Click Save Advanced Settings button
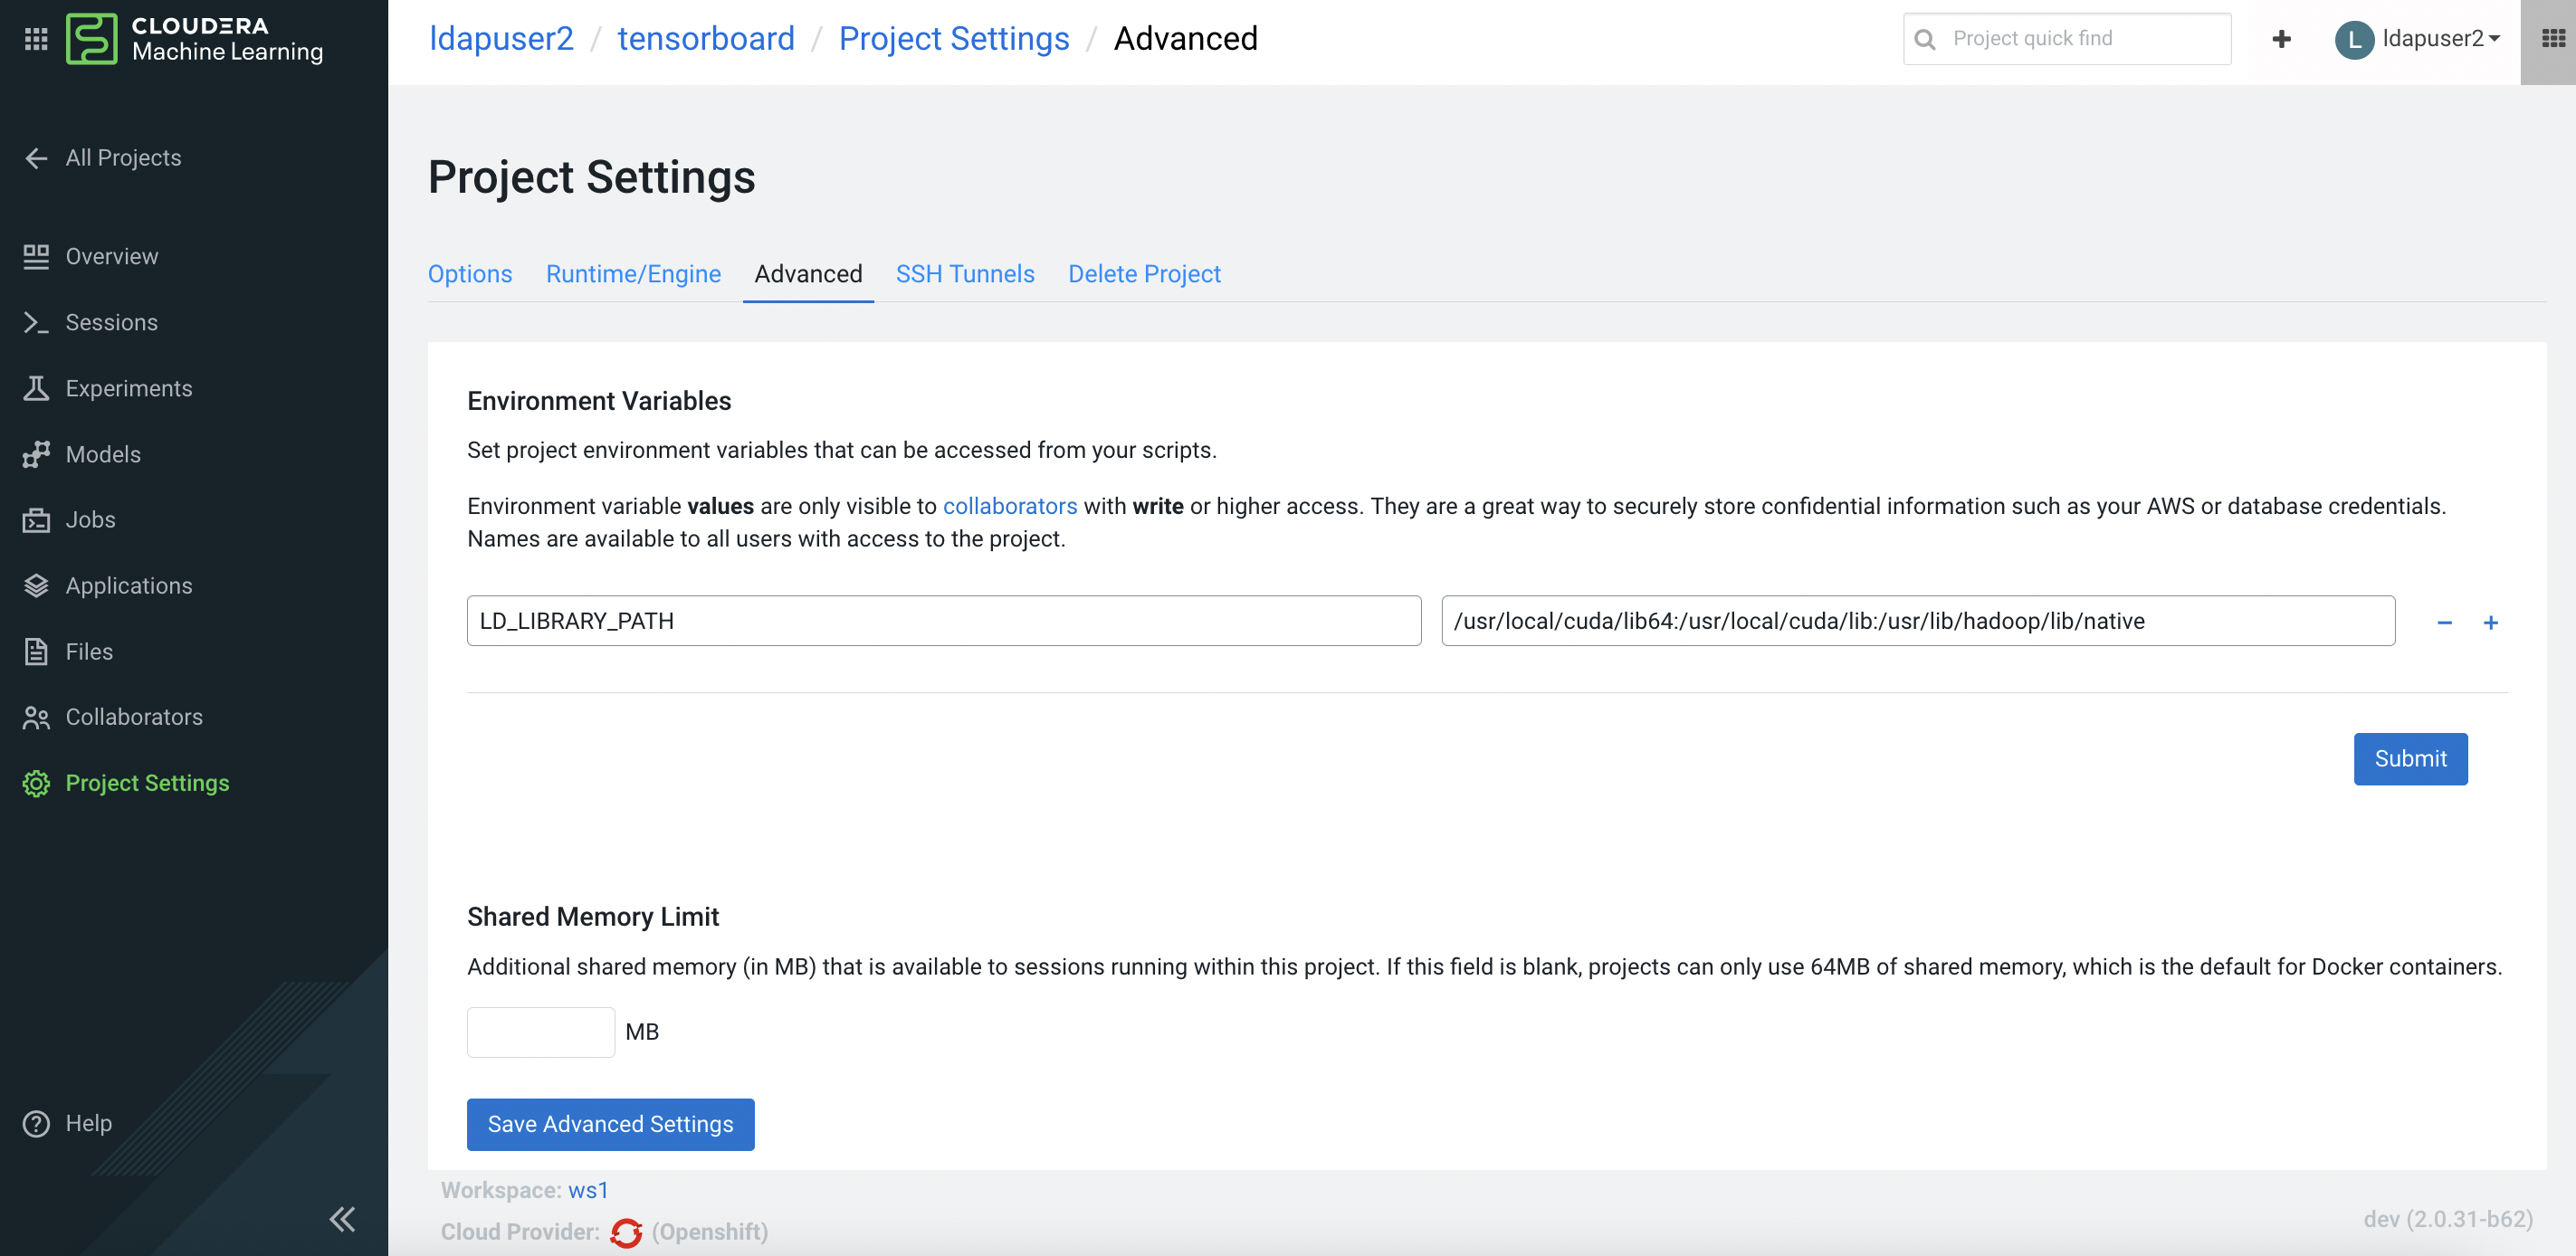This screenshot has width=2576, height=1256. coord(610,1124)
